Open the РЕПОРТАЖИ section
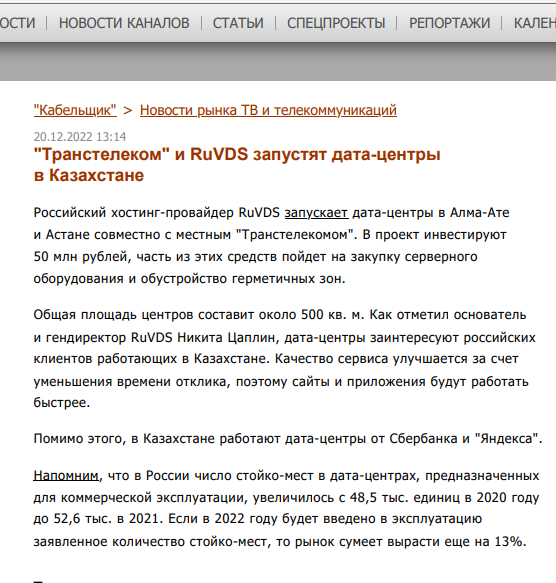Image resolution: width=556 pixels, height=583 pixels. 449,23
